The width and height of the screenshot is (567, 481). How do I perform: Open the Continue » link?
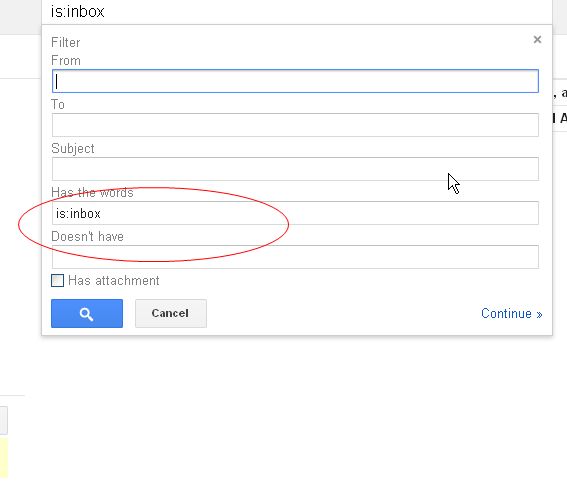click(512, 314)
